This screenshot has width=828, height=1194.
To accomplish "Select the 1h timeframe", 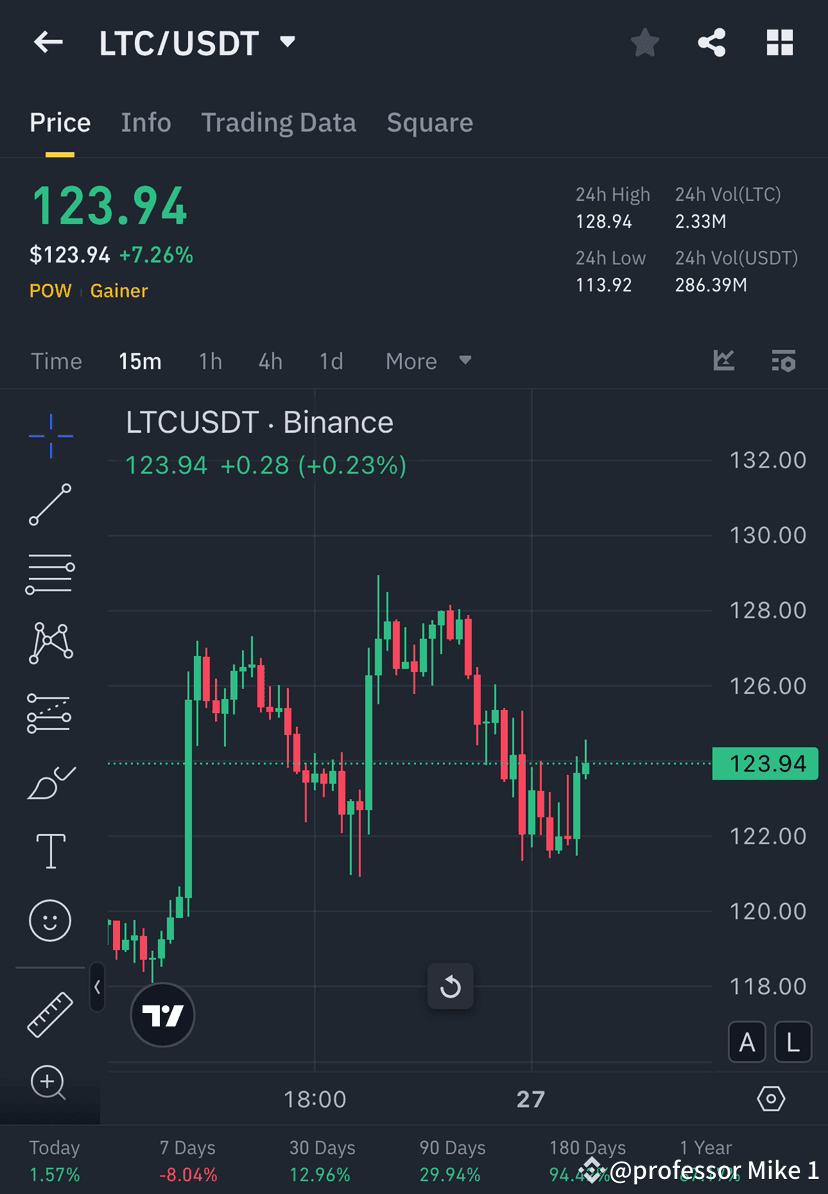I will [210, 361].
